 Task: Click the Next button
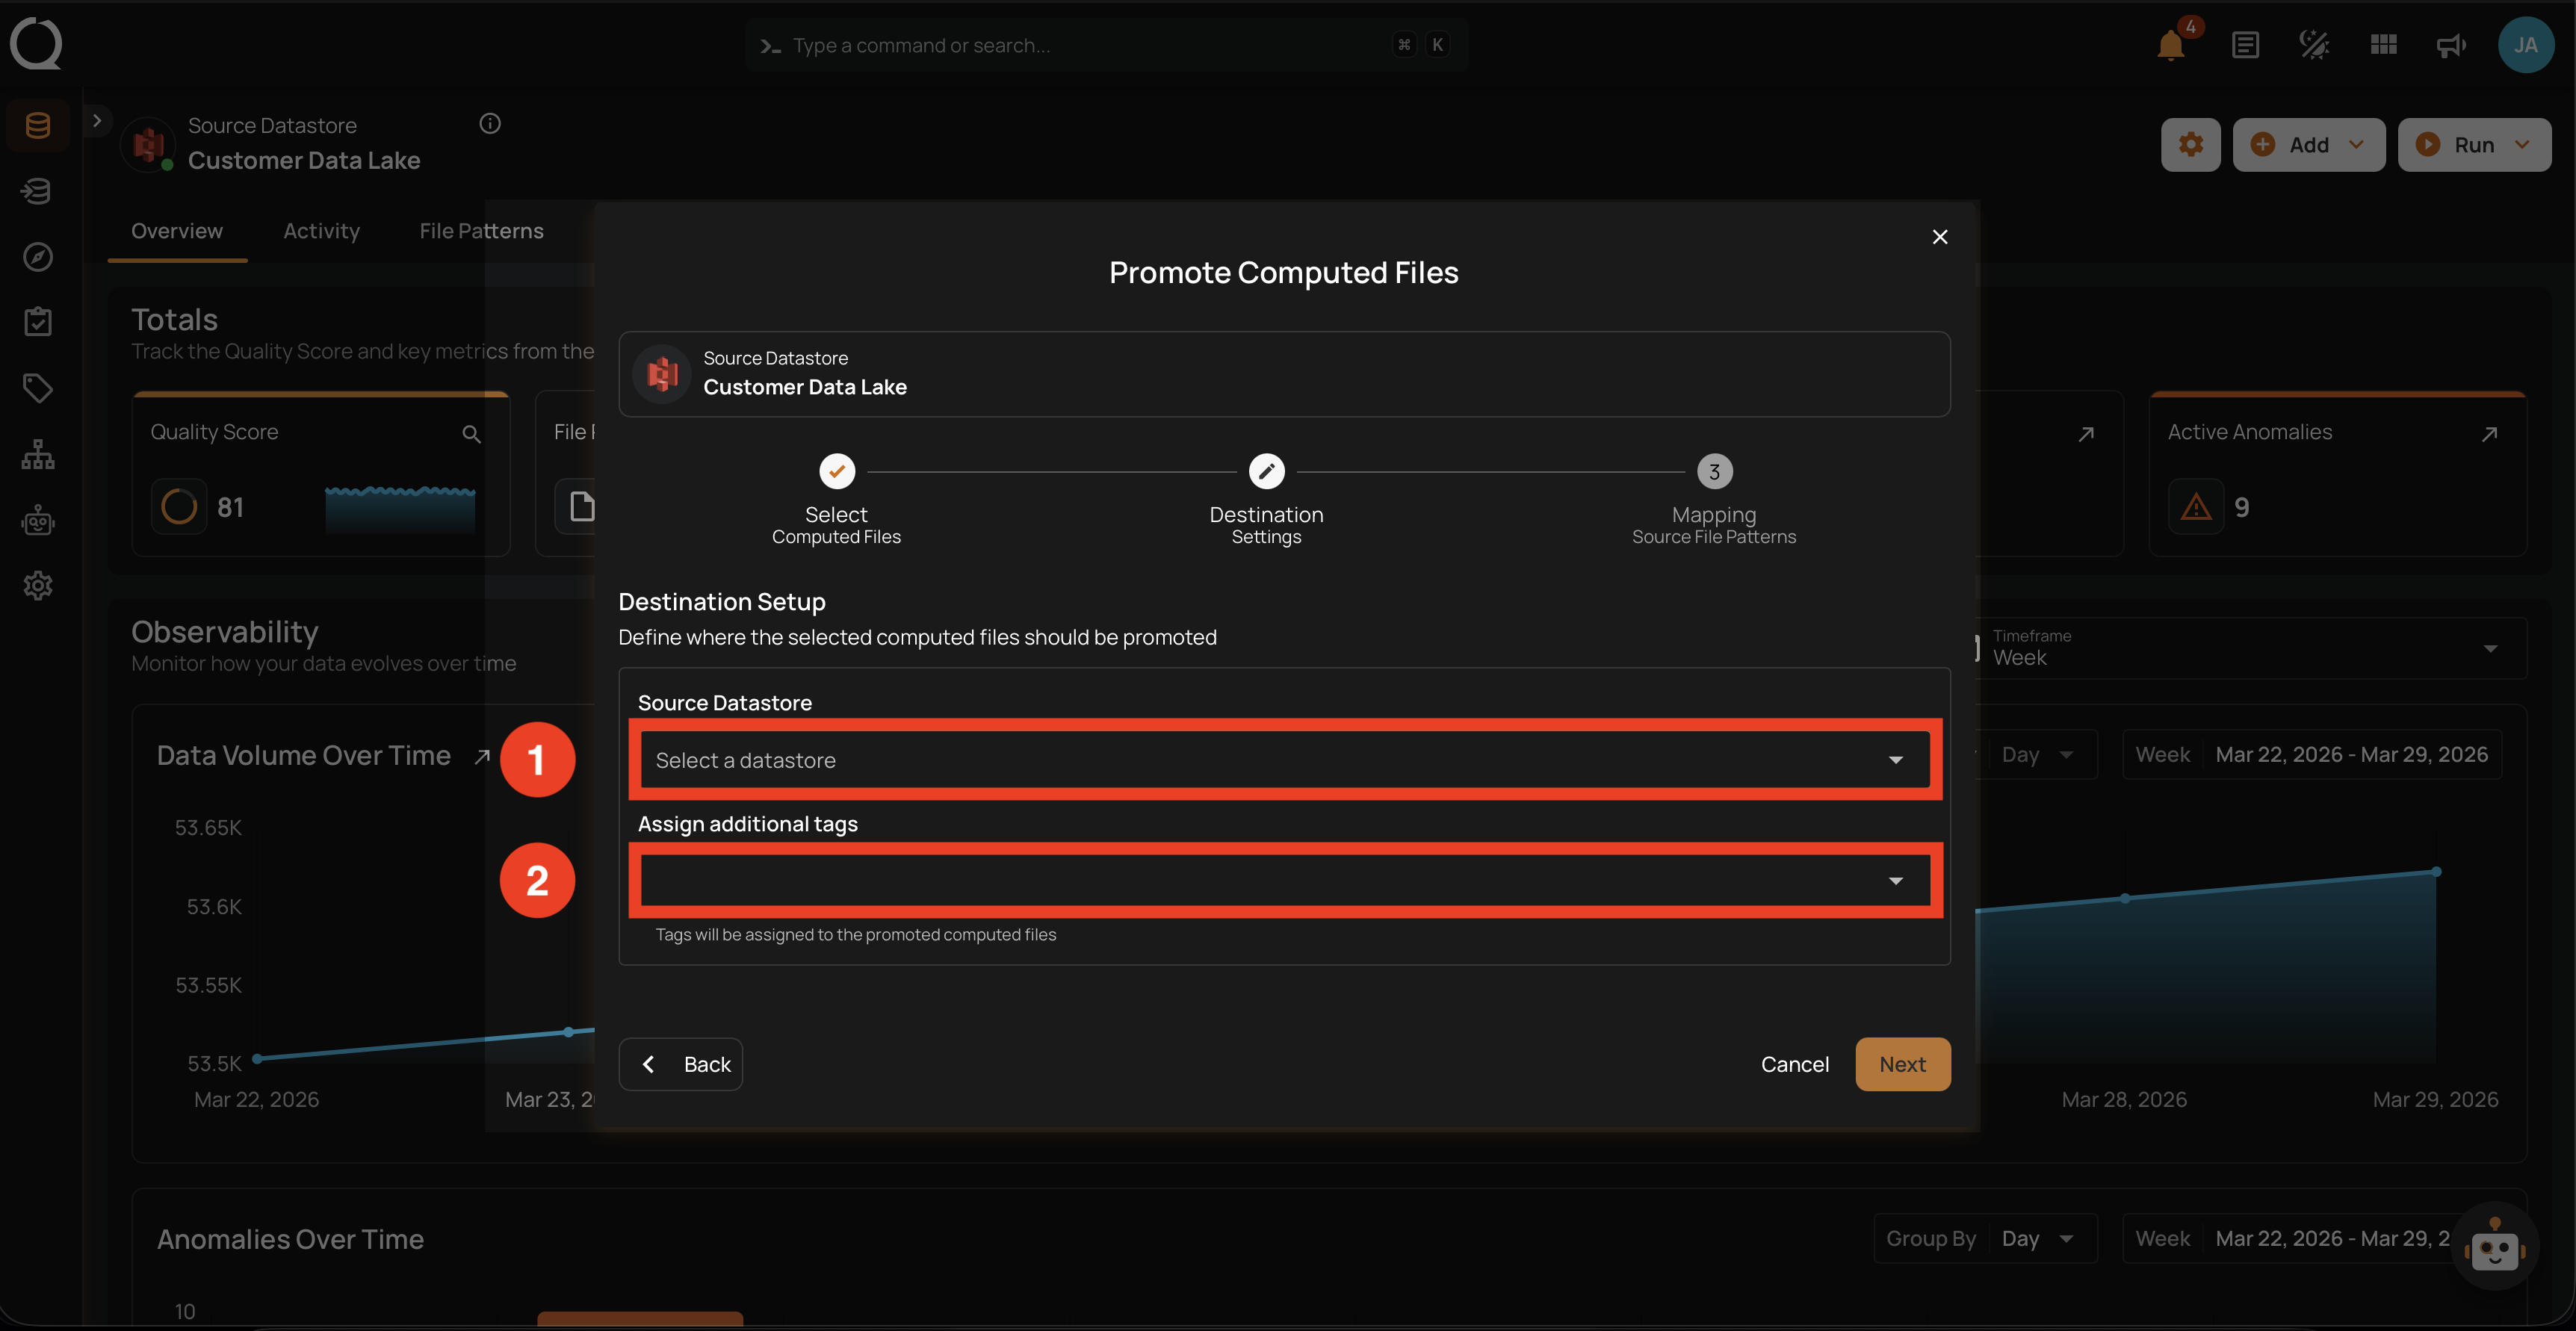(x=1902, y=1064)
